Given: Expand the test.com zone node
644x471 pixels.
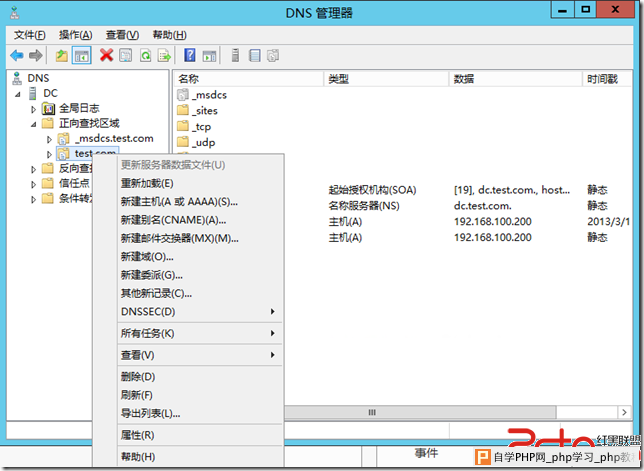Looking at the screenshot, I should (x=49, y=154).
